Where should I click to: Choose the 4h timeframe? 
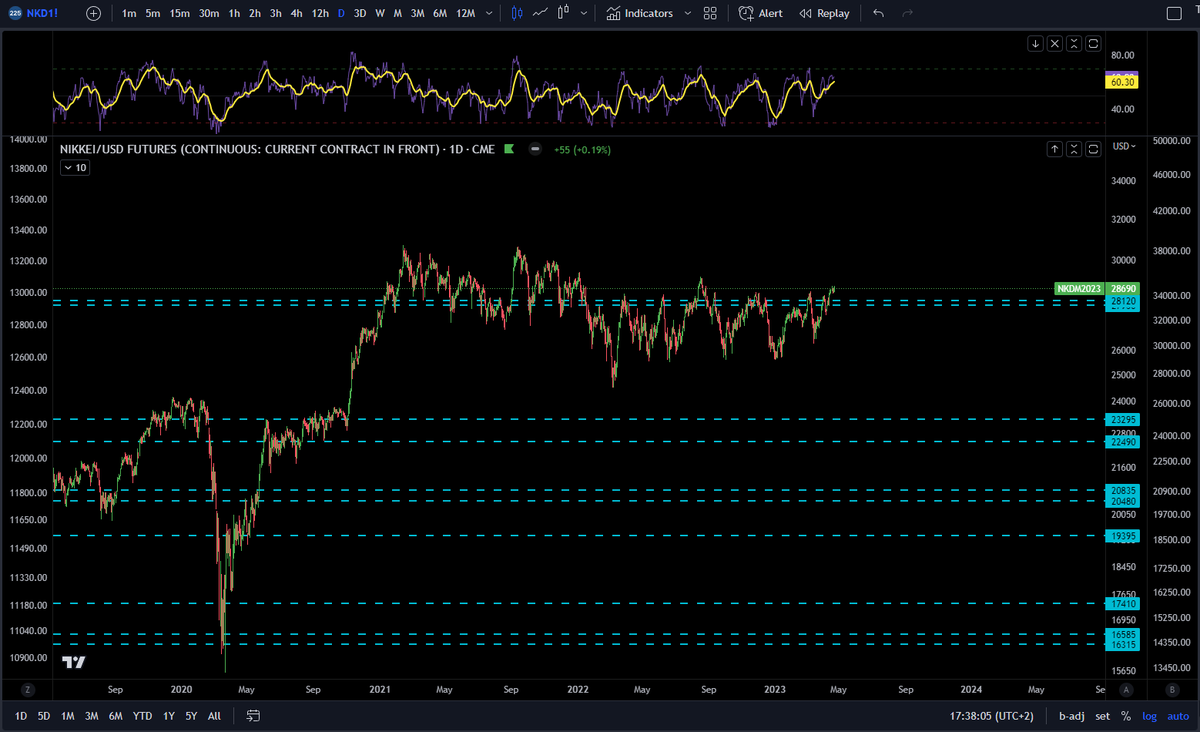point(297,13)
